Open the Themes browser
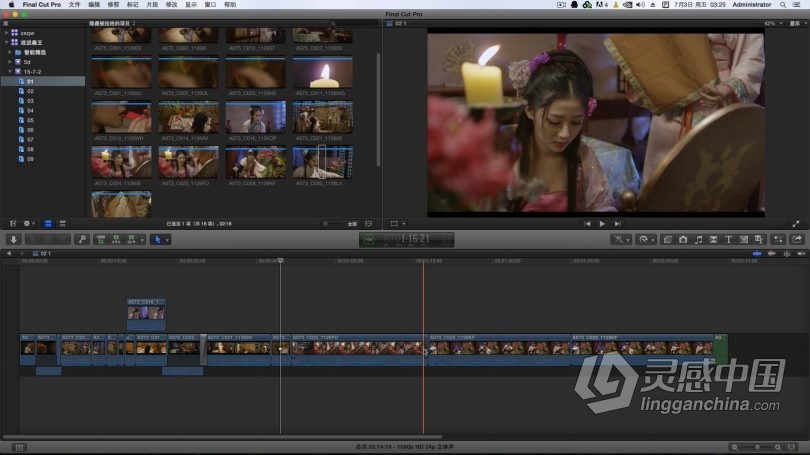This screenshot has height=455, width=810. tap(759, 240)
